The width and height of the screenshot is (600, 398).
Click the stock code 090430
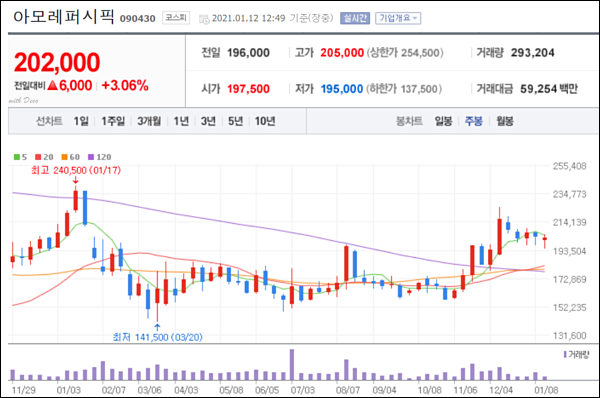click(x=138, y=18)
